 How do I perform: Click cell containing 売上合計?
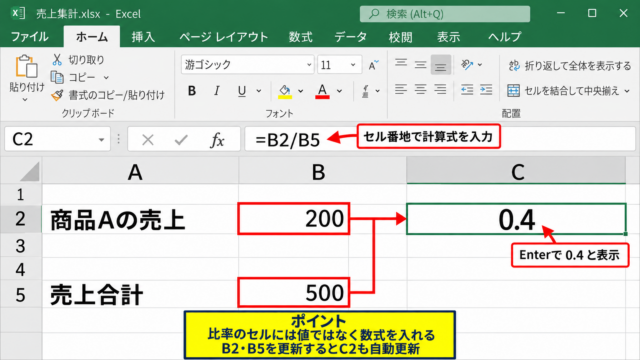[x=140, y=294]
